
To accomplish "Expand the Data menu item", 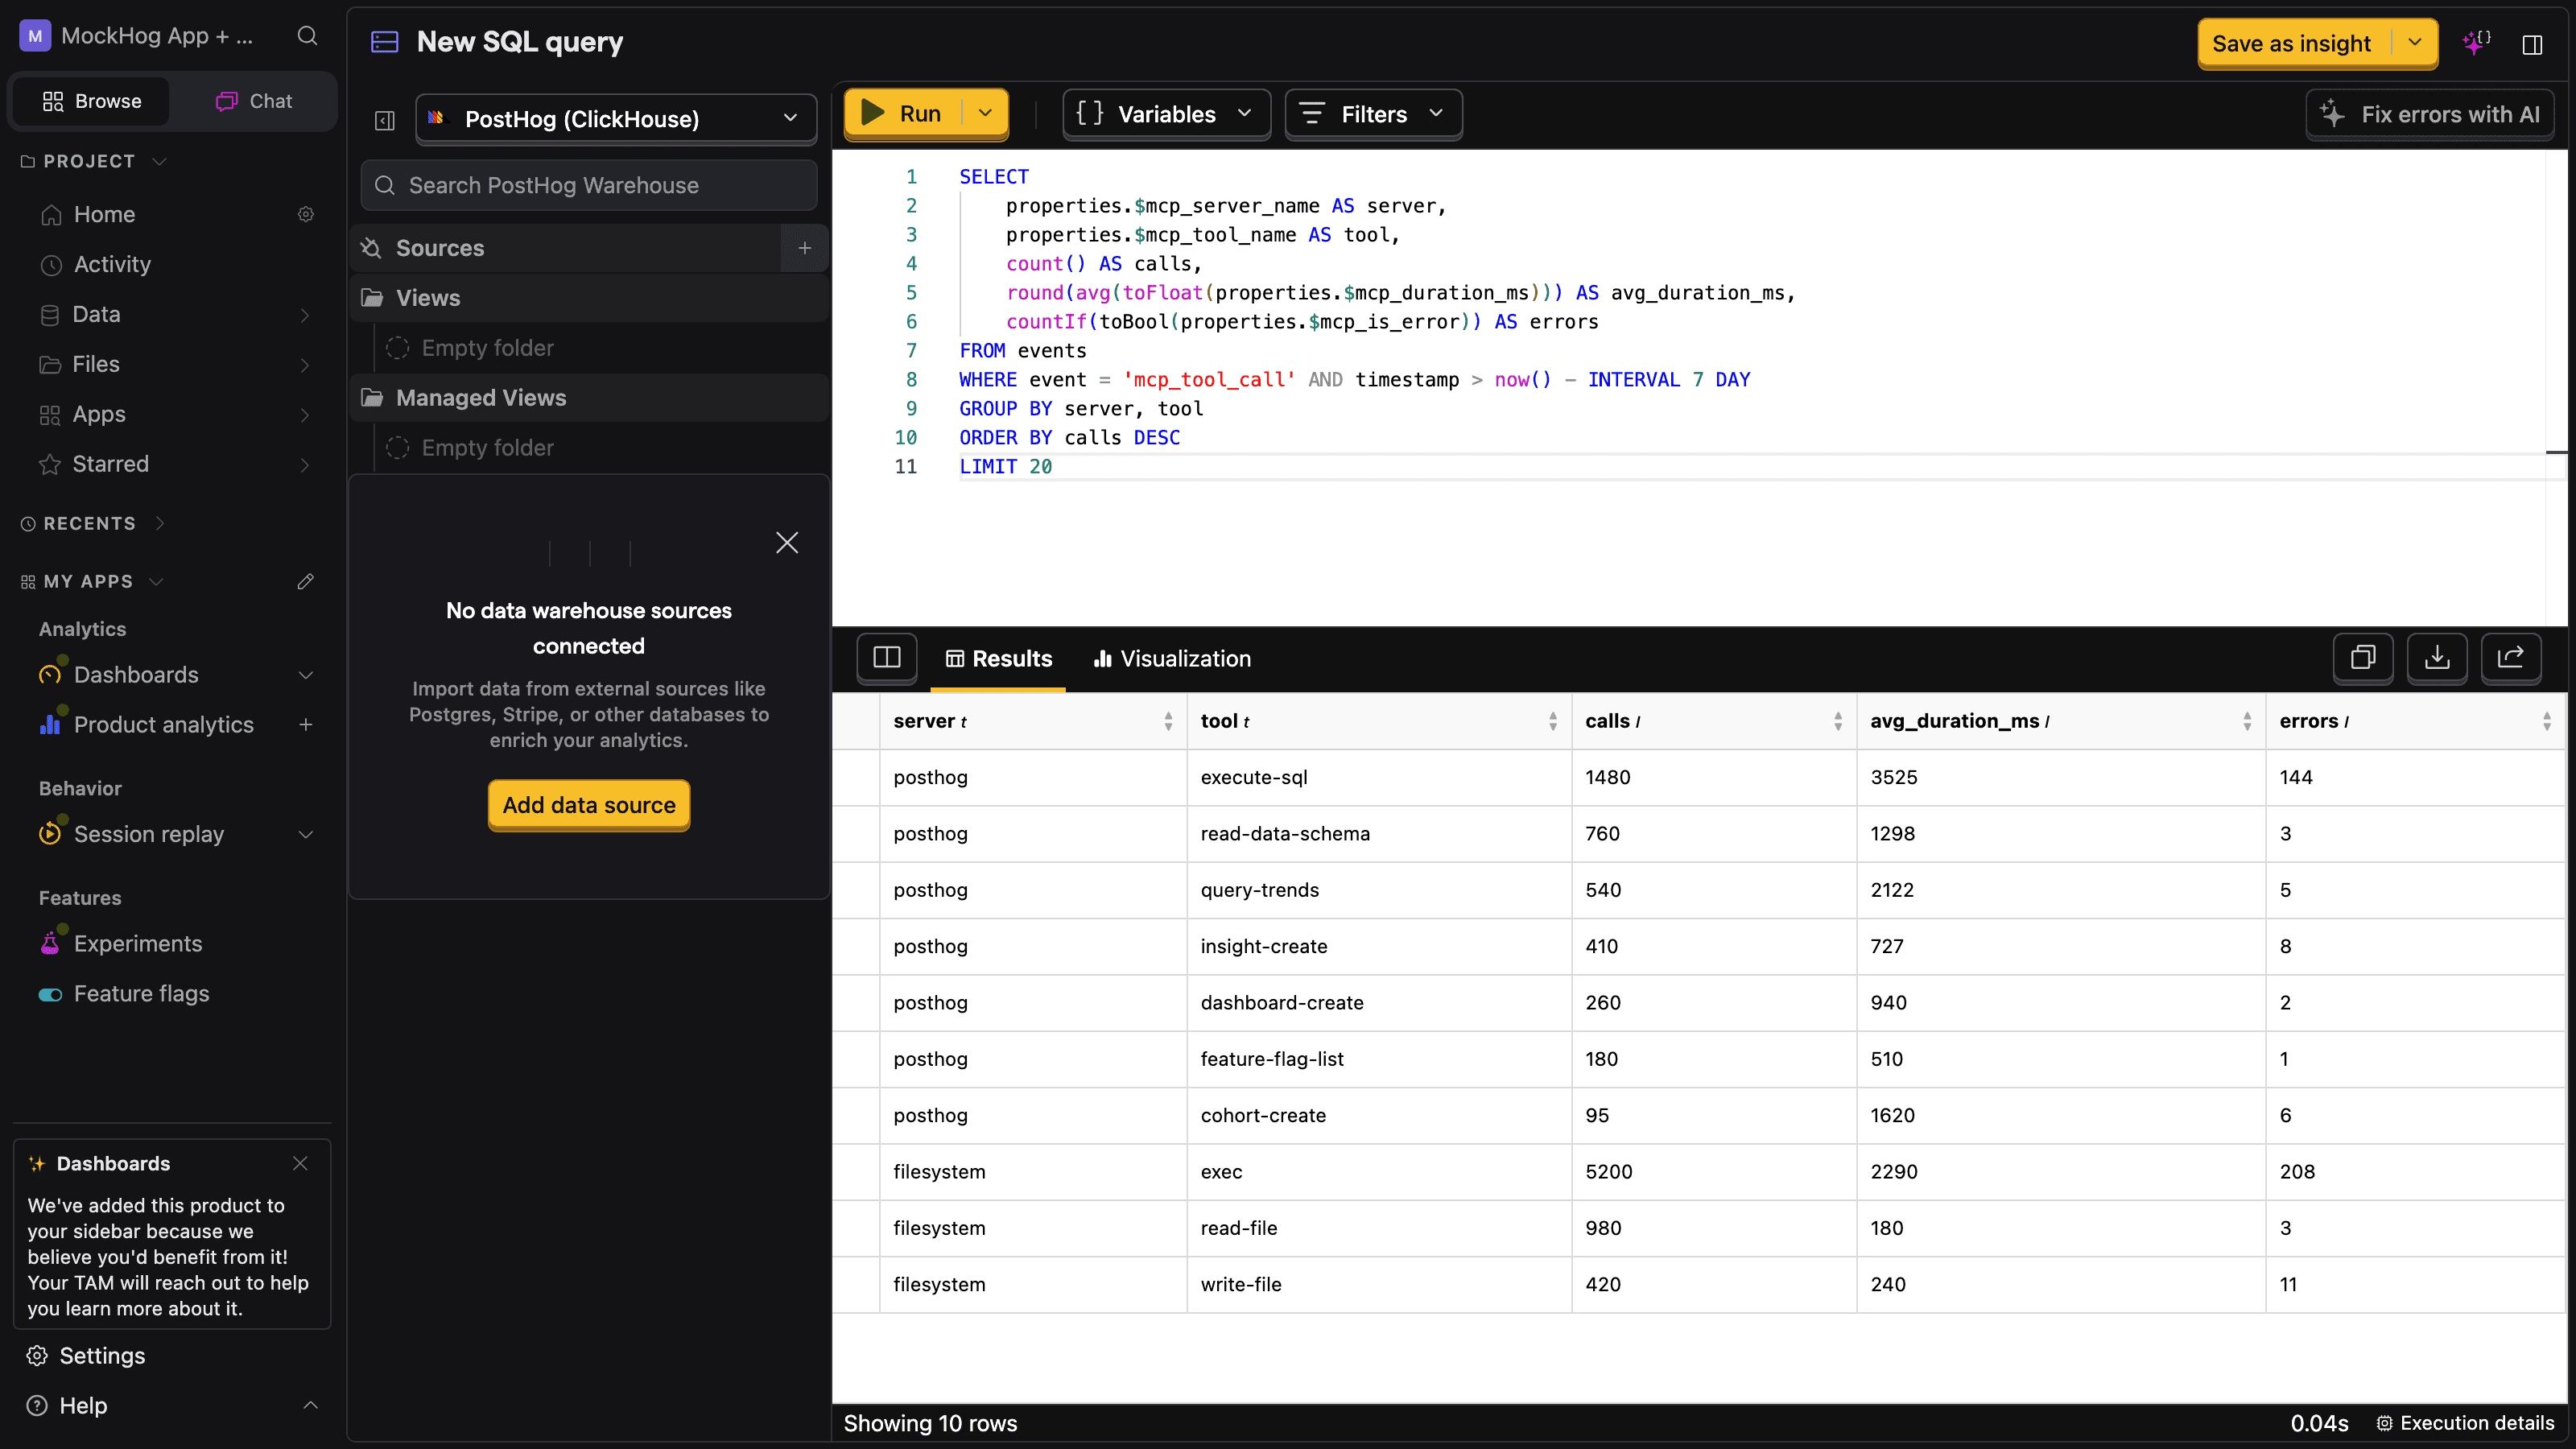I will [305, 315].
